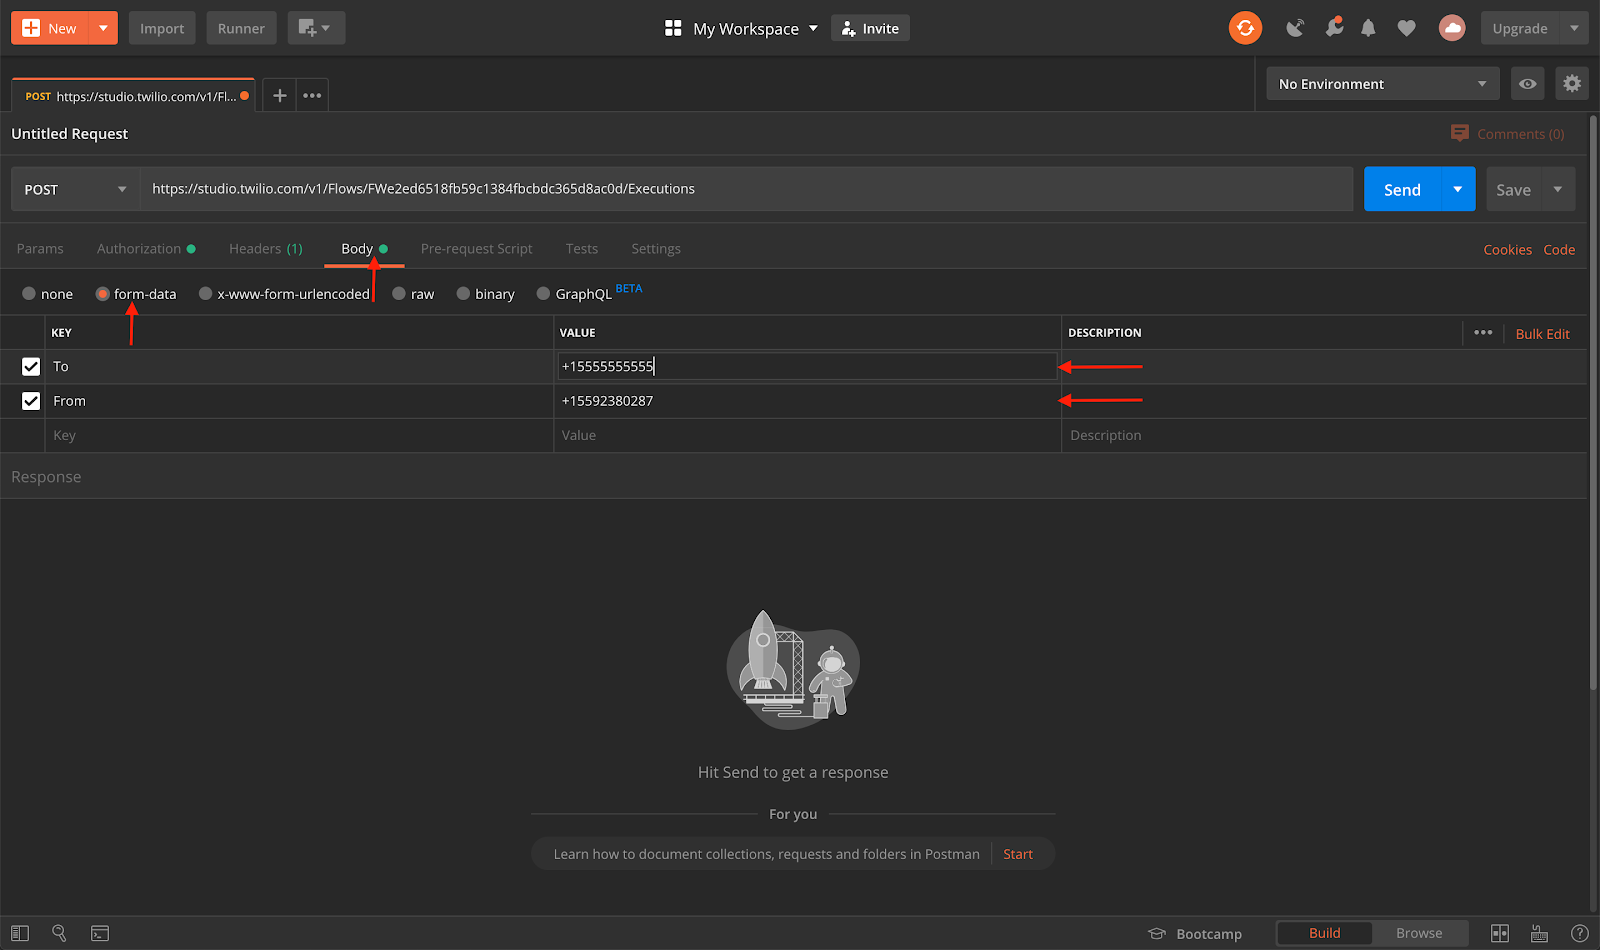
Task: Open the Code link
Action: click(1559, 250)
